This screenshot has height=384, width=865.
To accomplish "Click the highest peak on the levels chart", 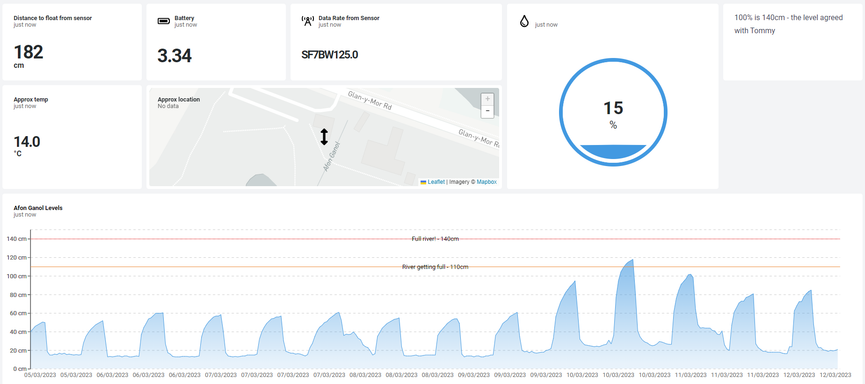I will pyautogui.click(x=632, y=260).
